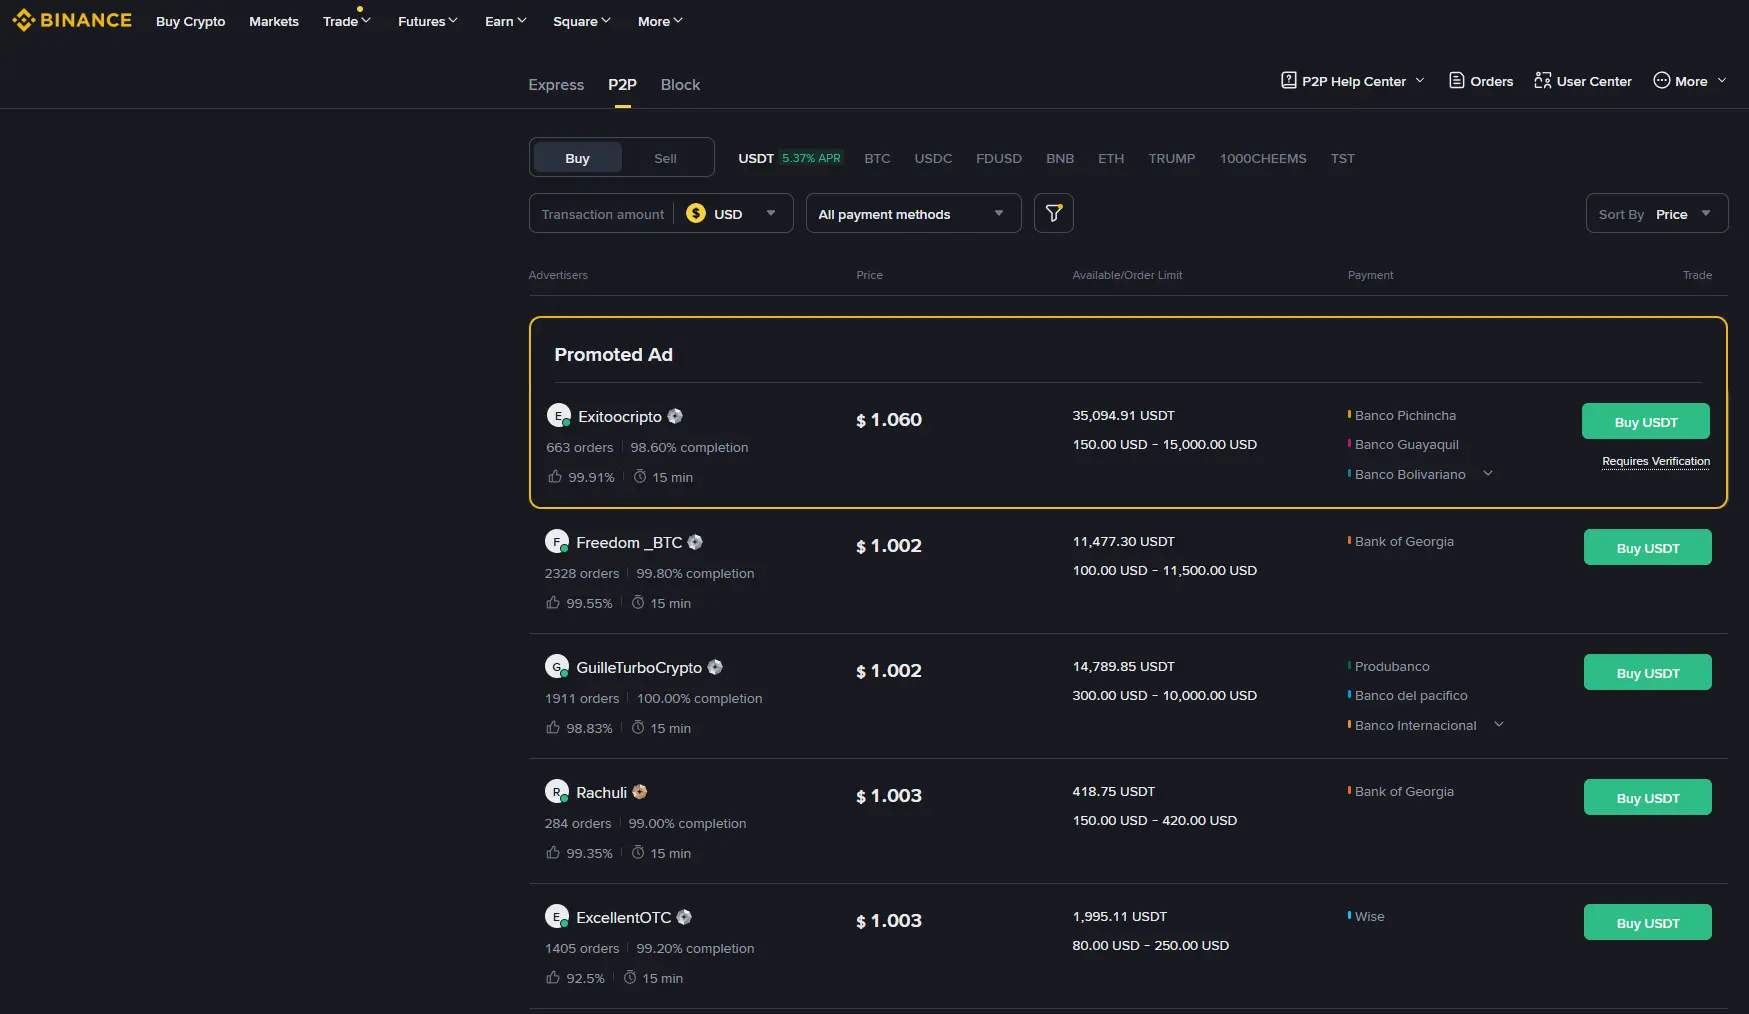Click the Wise payment method label
Viewport: 1749px width, 1014px height.
[1369, 916]
